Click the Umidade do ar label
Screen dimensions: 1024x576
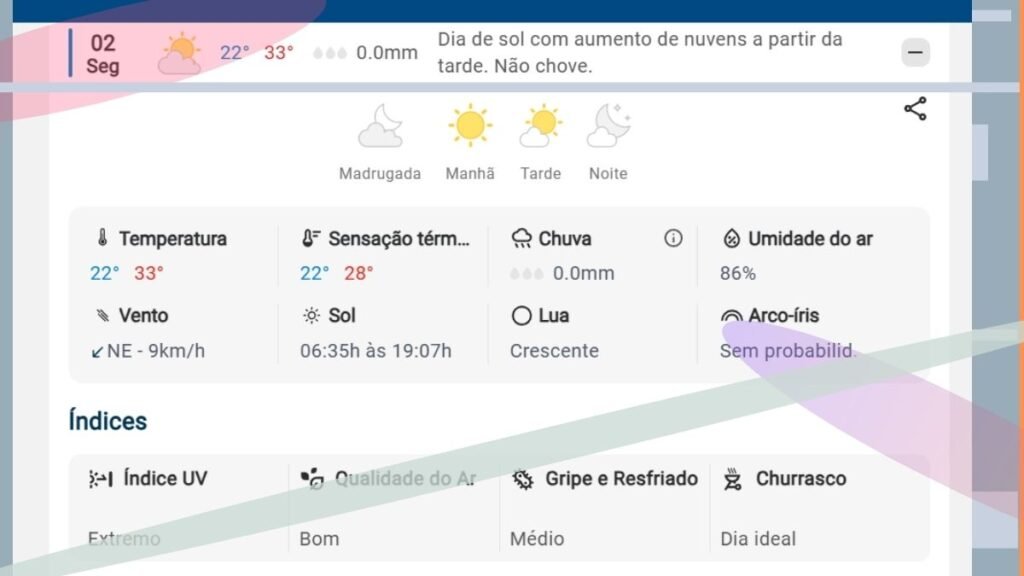tap(810, 238)
